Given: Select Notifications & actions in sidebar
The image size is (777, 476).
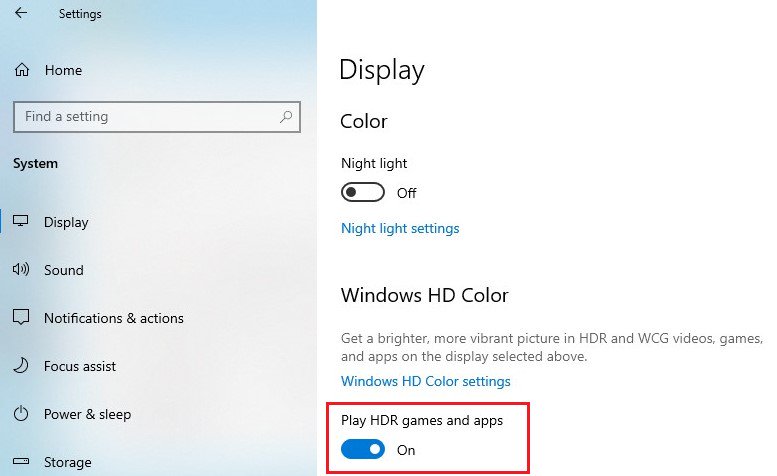Looking at the screenshot, I should click(x=114, y=318).
